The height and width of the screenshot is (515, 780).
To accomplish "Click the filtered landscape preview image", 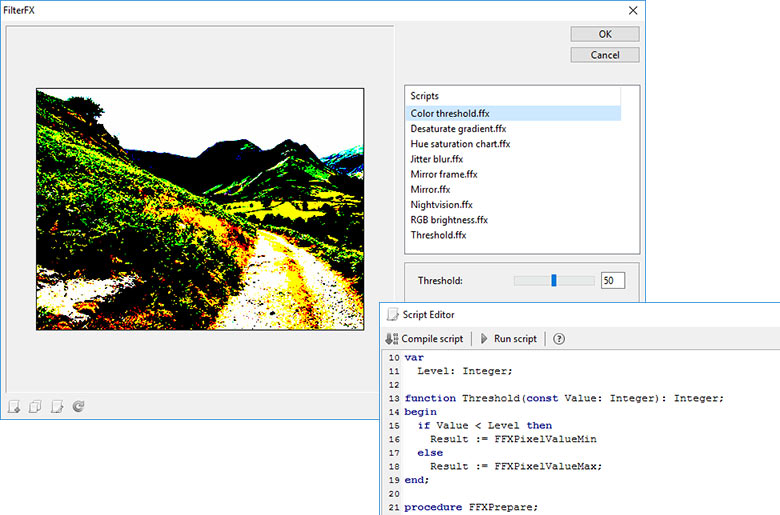I will click(200, 209).
